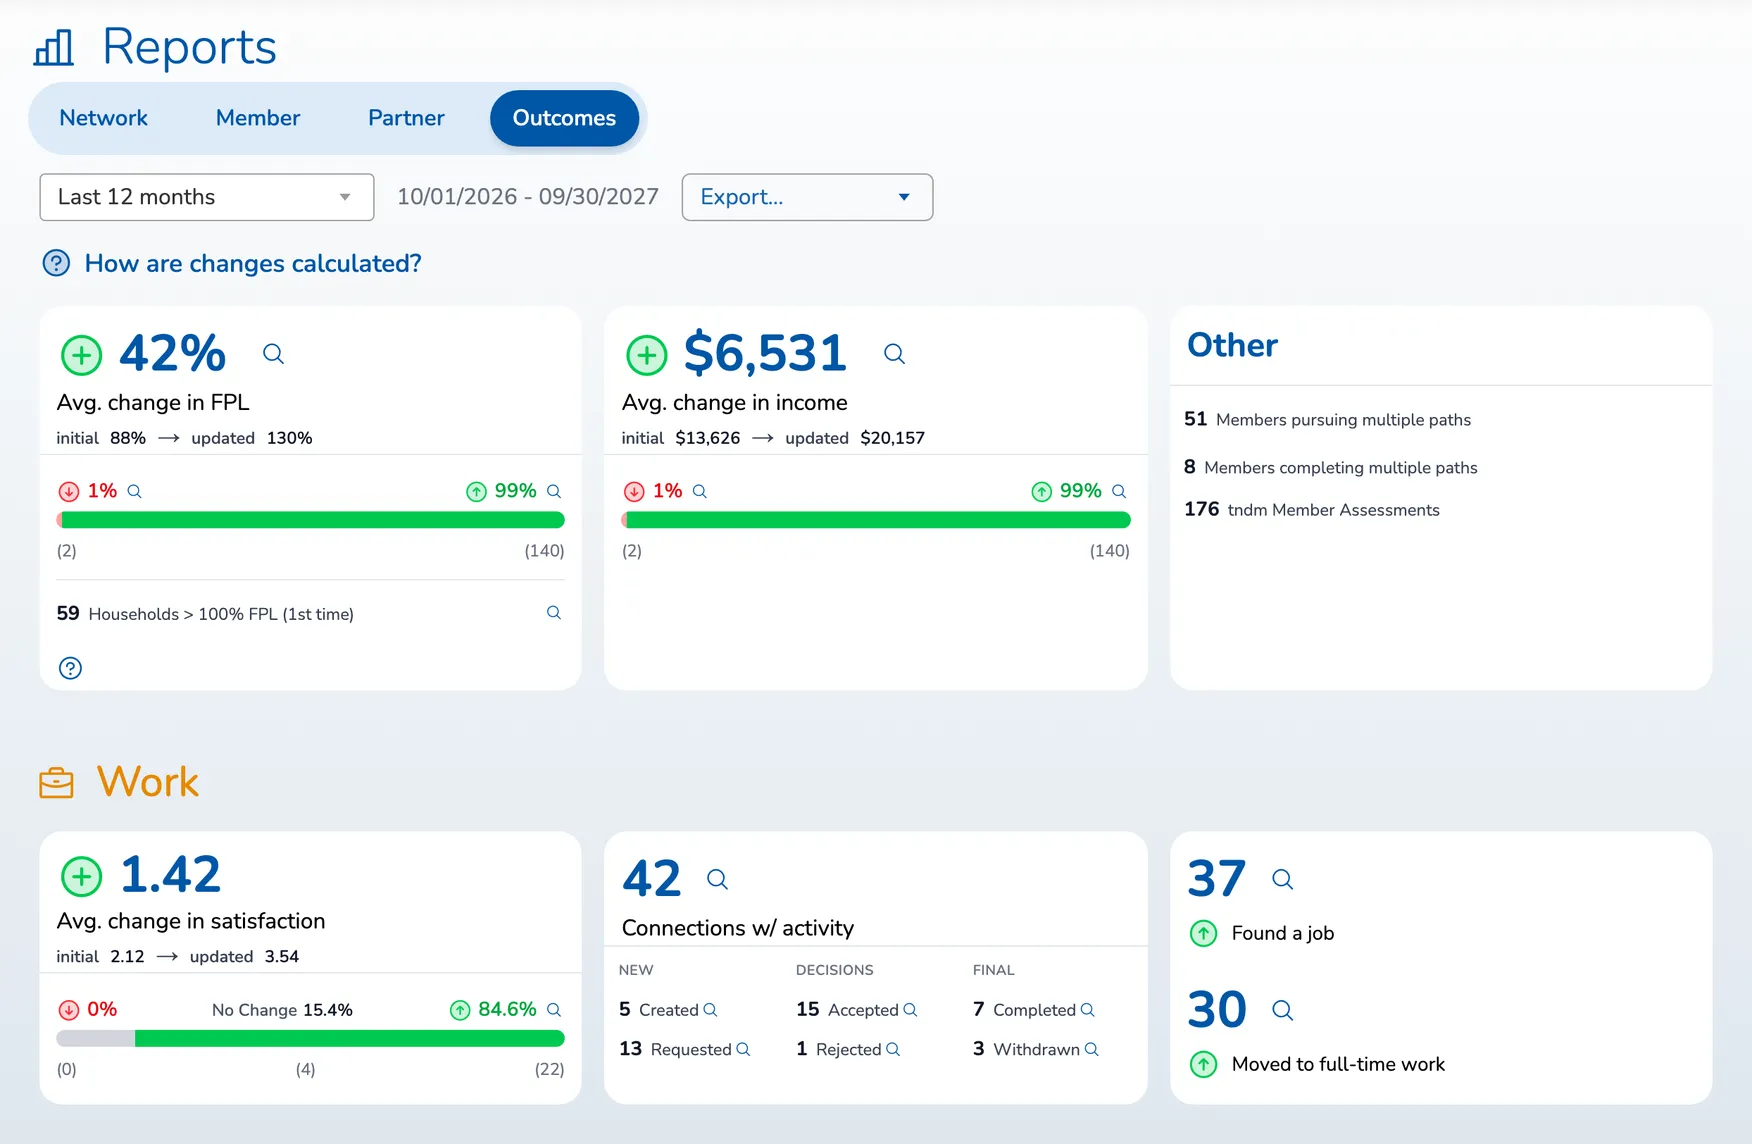1752x1144 pixels.
Task: Open magnifier next to 13 Requested
Action: tap(743, 1049)
